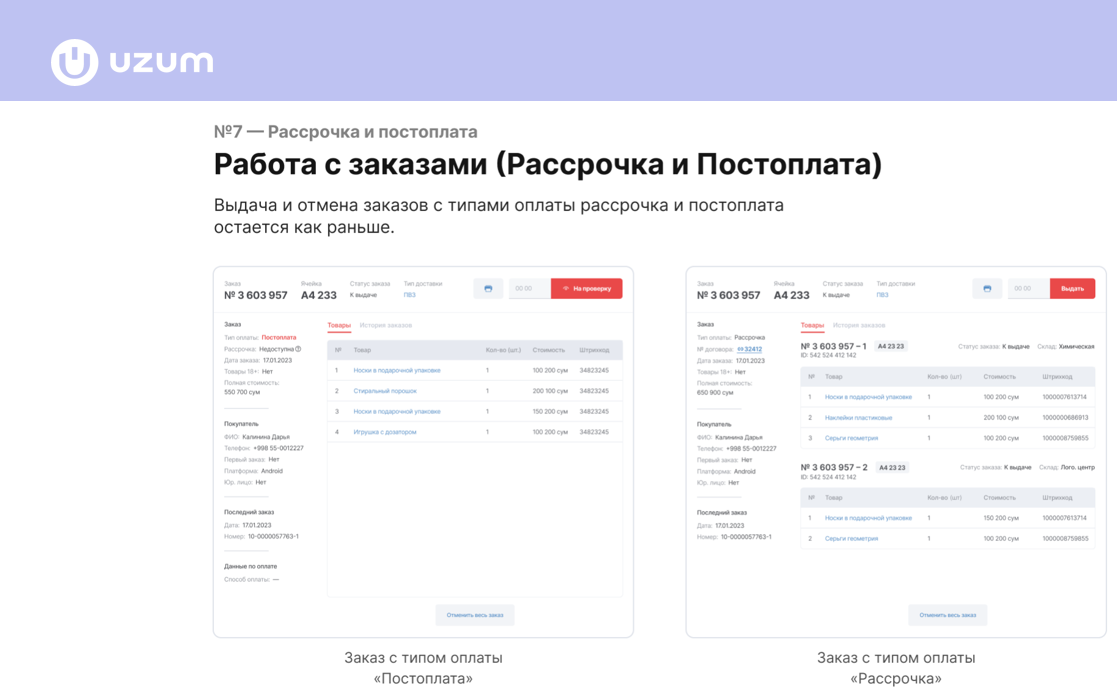Click the subtitle №7 — Рассрочка и постоплата
Screen dimensions: 1117x695
click(x=346, y=132)
